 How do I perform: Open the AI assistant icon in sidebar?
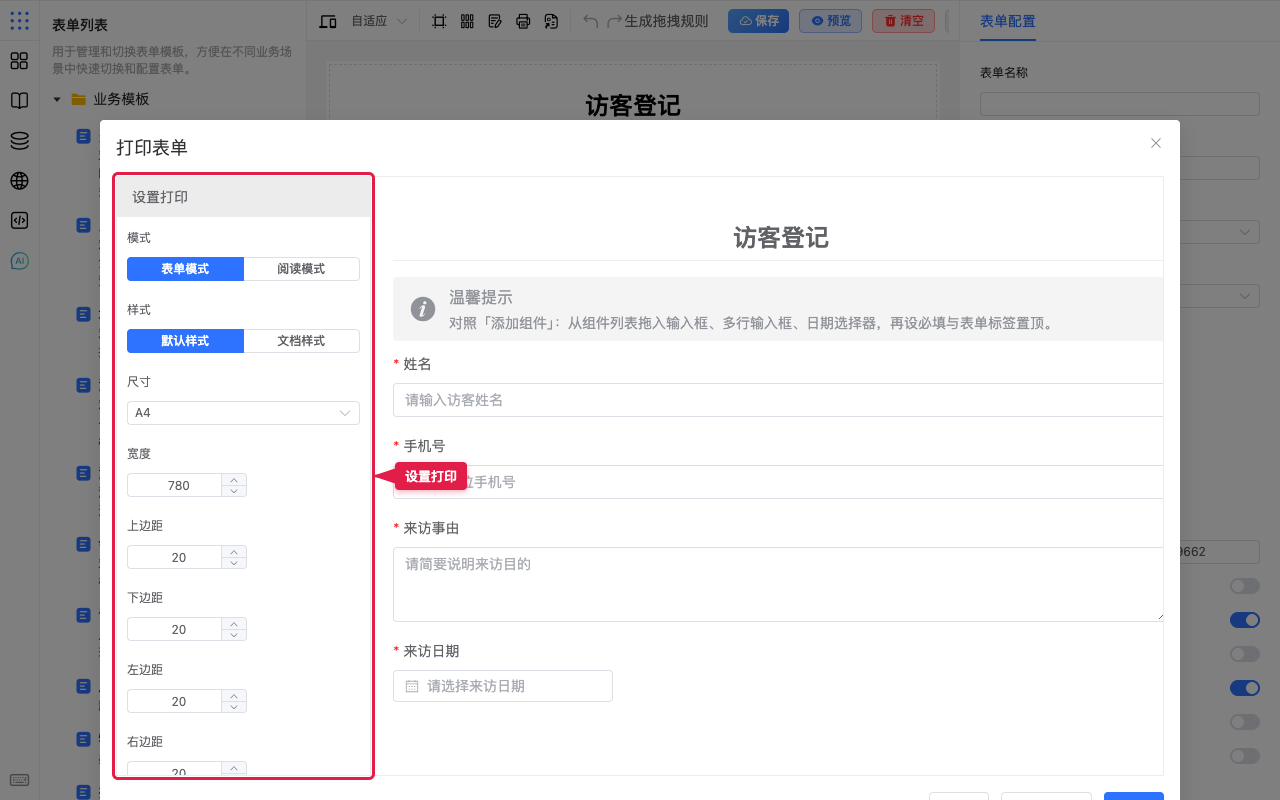[19, 261]
